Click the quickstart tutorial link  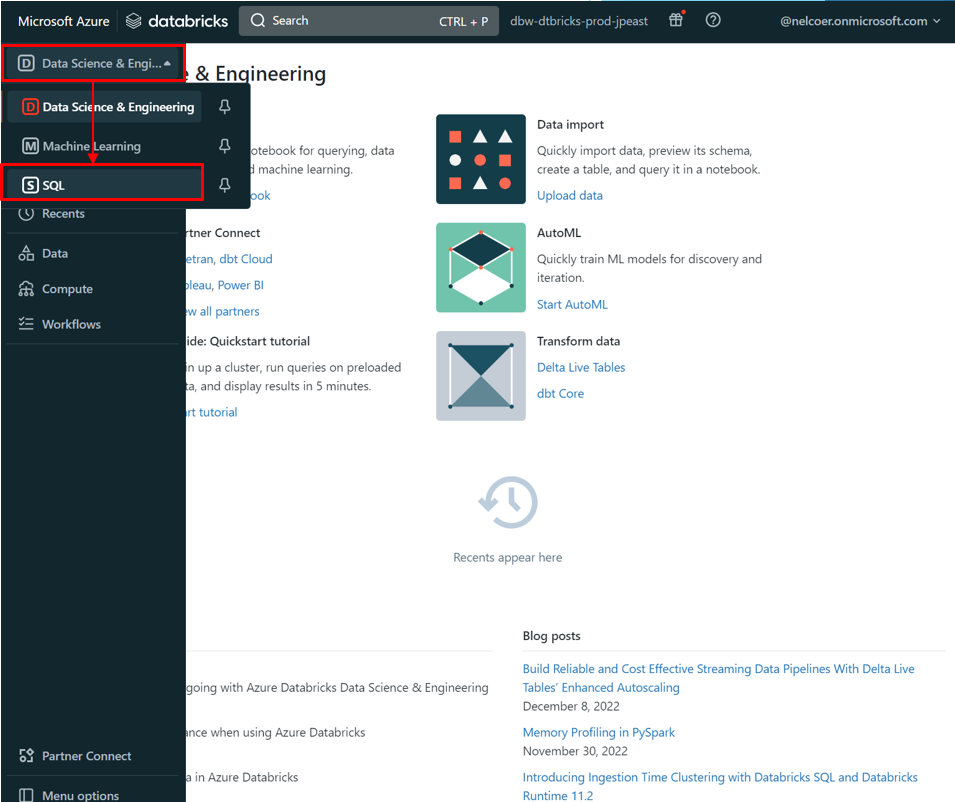click(x=212, y=412)
